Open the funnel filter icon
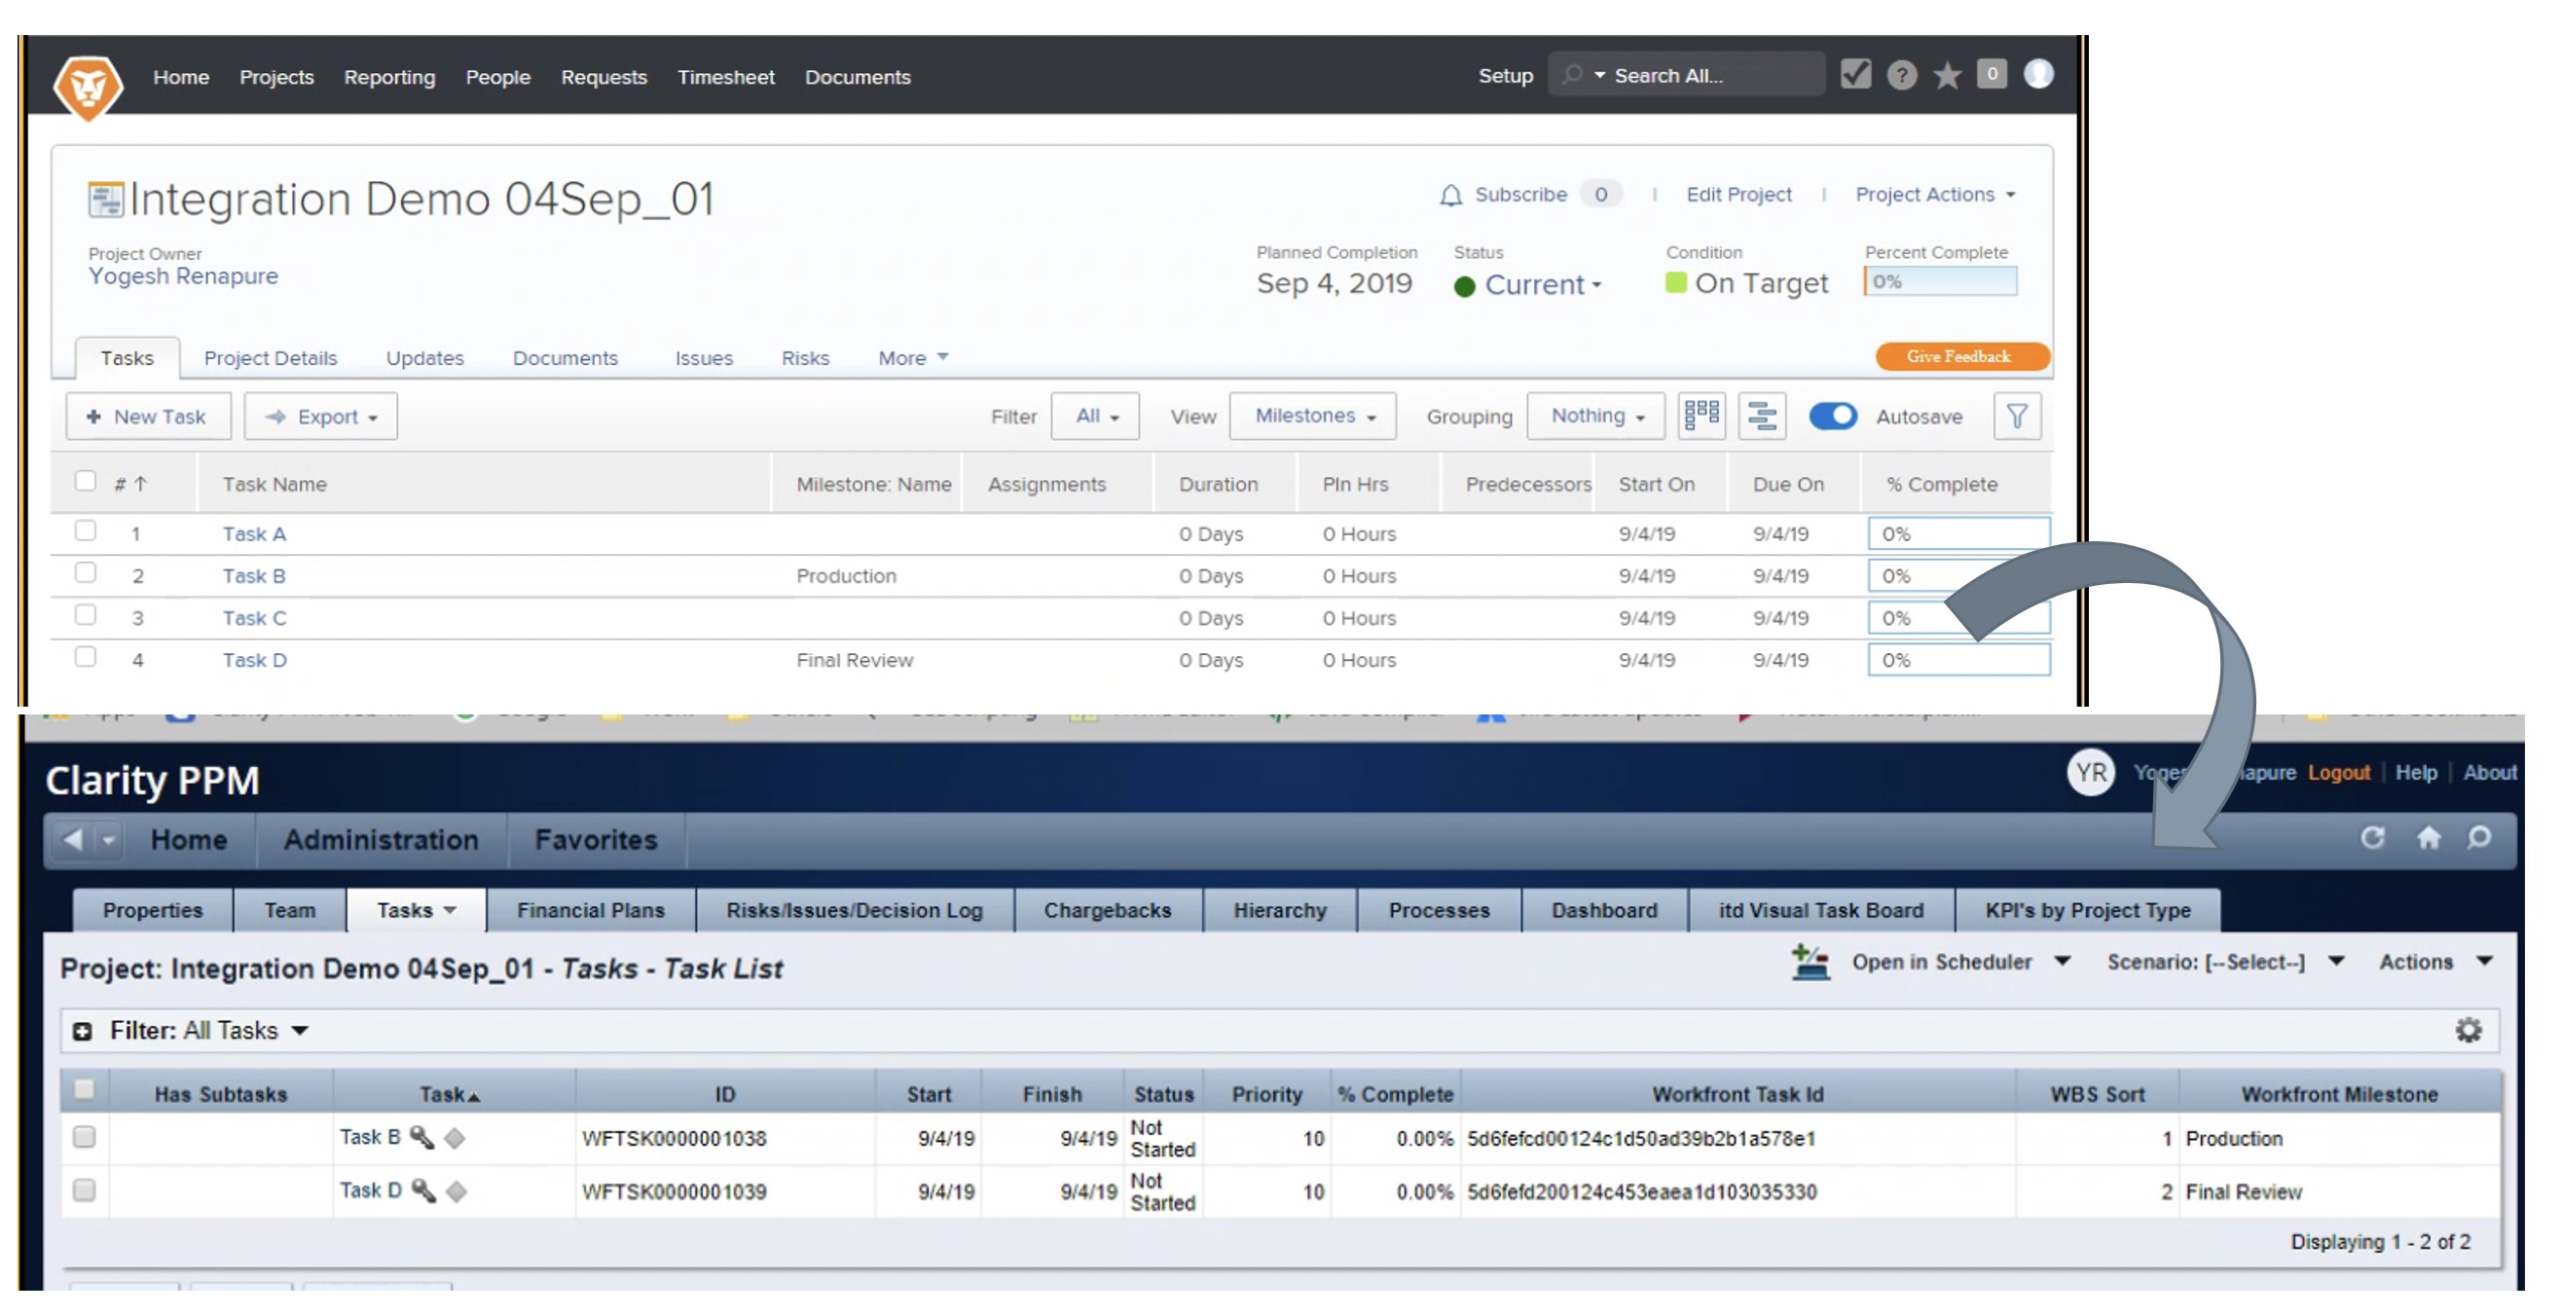The image size is (2560, 1316). tap(2016, 416)
